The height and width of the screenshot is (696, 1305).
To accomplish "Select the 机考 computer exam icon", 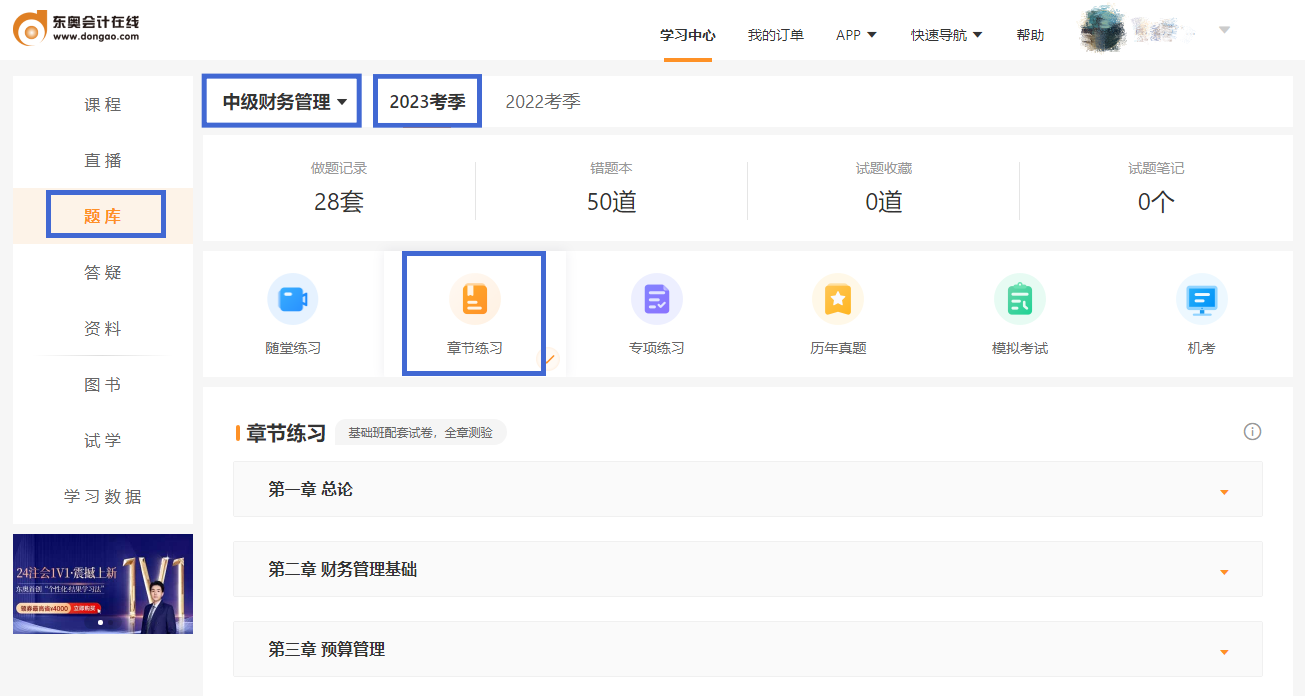I will (x=1201, y=312).
